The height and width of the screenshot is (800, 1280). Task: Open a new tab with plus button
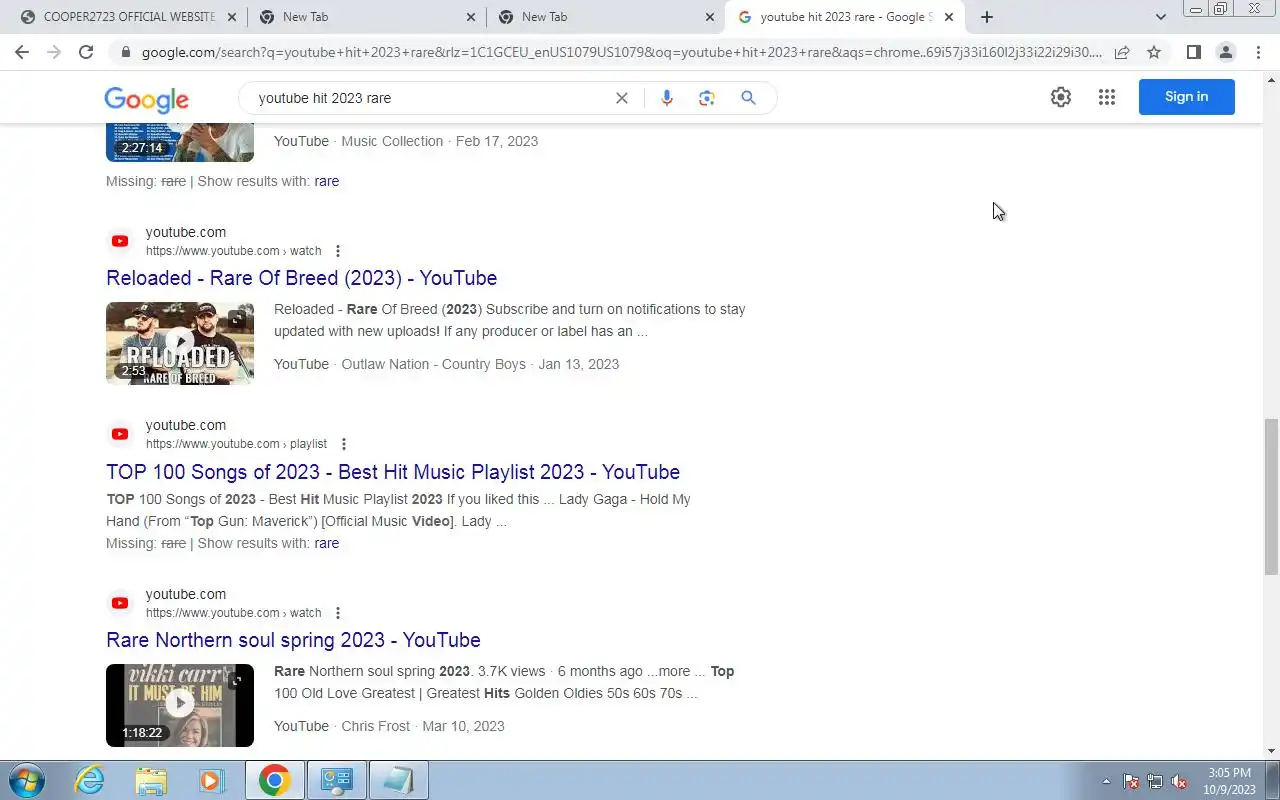987,17
